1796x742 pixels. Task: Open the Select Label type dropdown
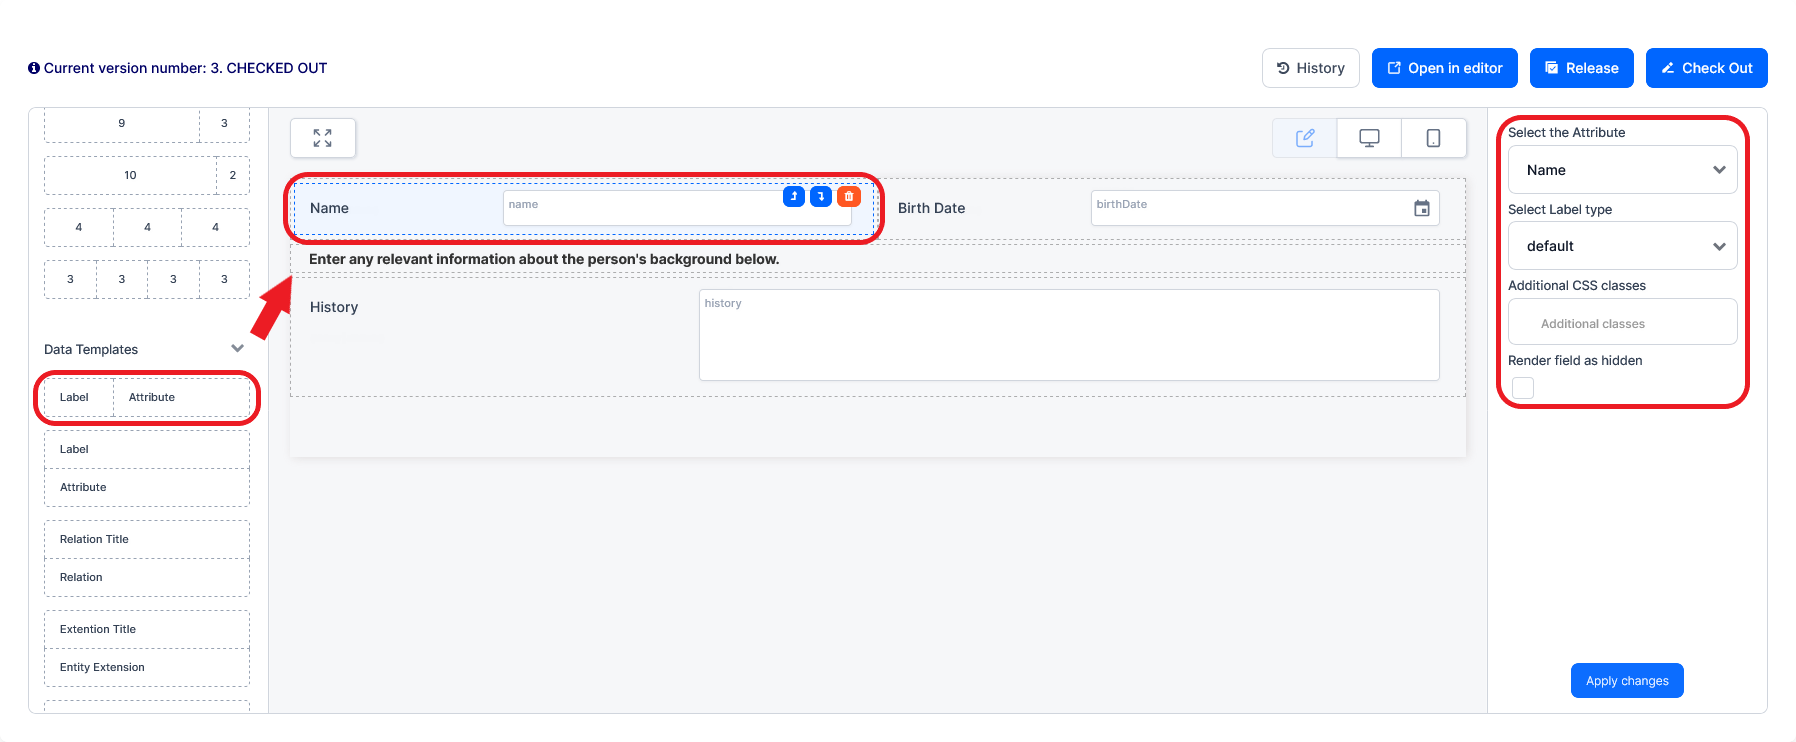click(1622, 246)
